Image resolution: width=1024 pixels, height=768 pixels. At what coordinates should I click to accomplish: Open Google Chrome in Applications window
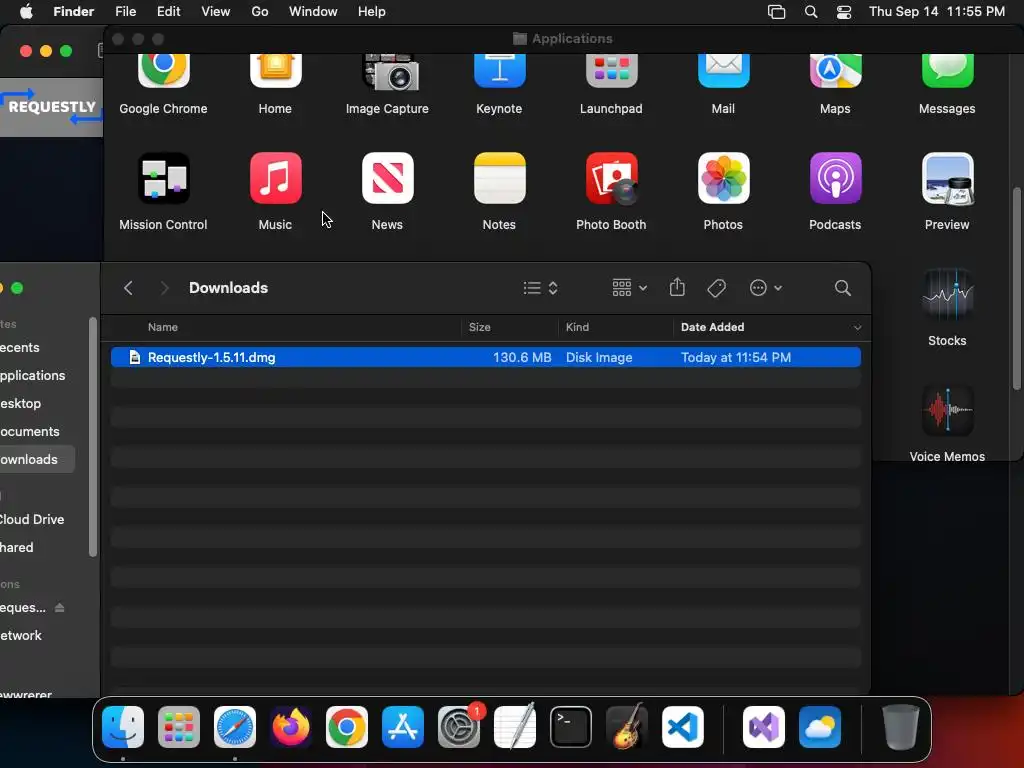[x=163, y=71]
